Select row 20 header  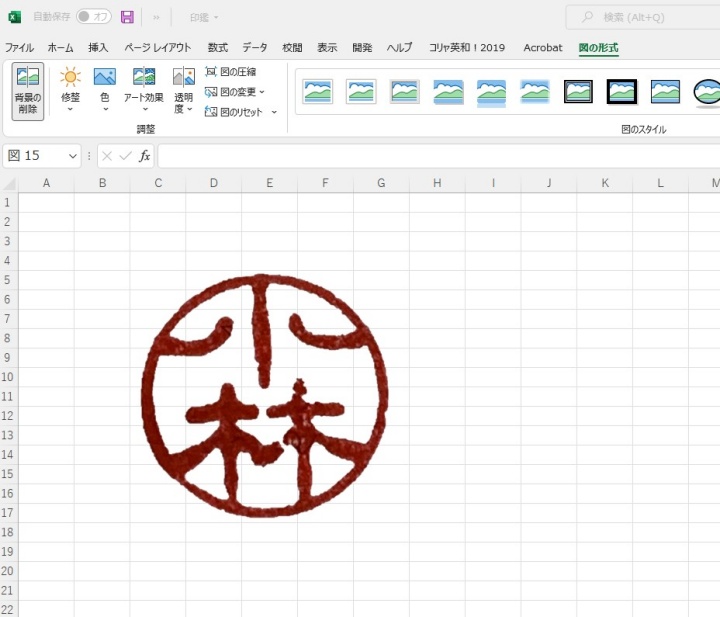click(x=7, y=571)
